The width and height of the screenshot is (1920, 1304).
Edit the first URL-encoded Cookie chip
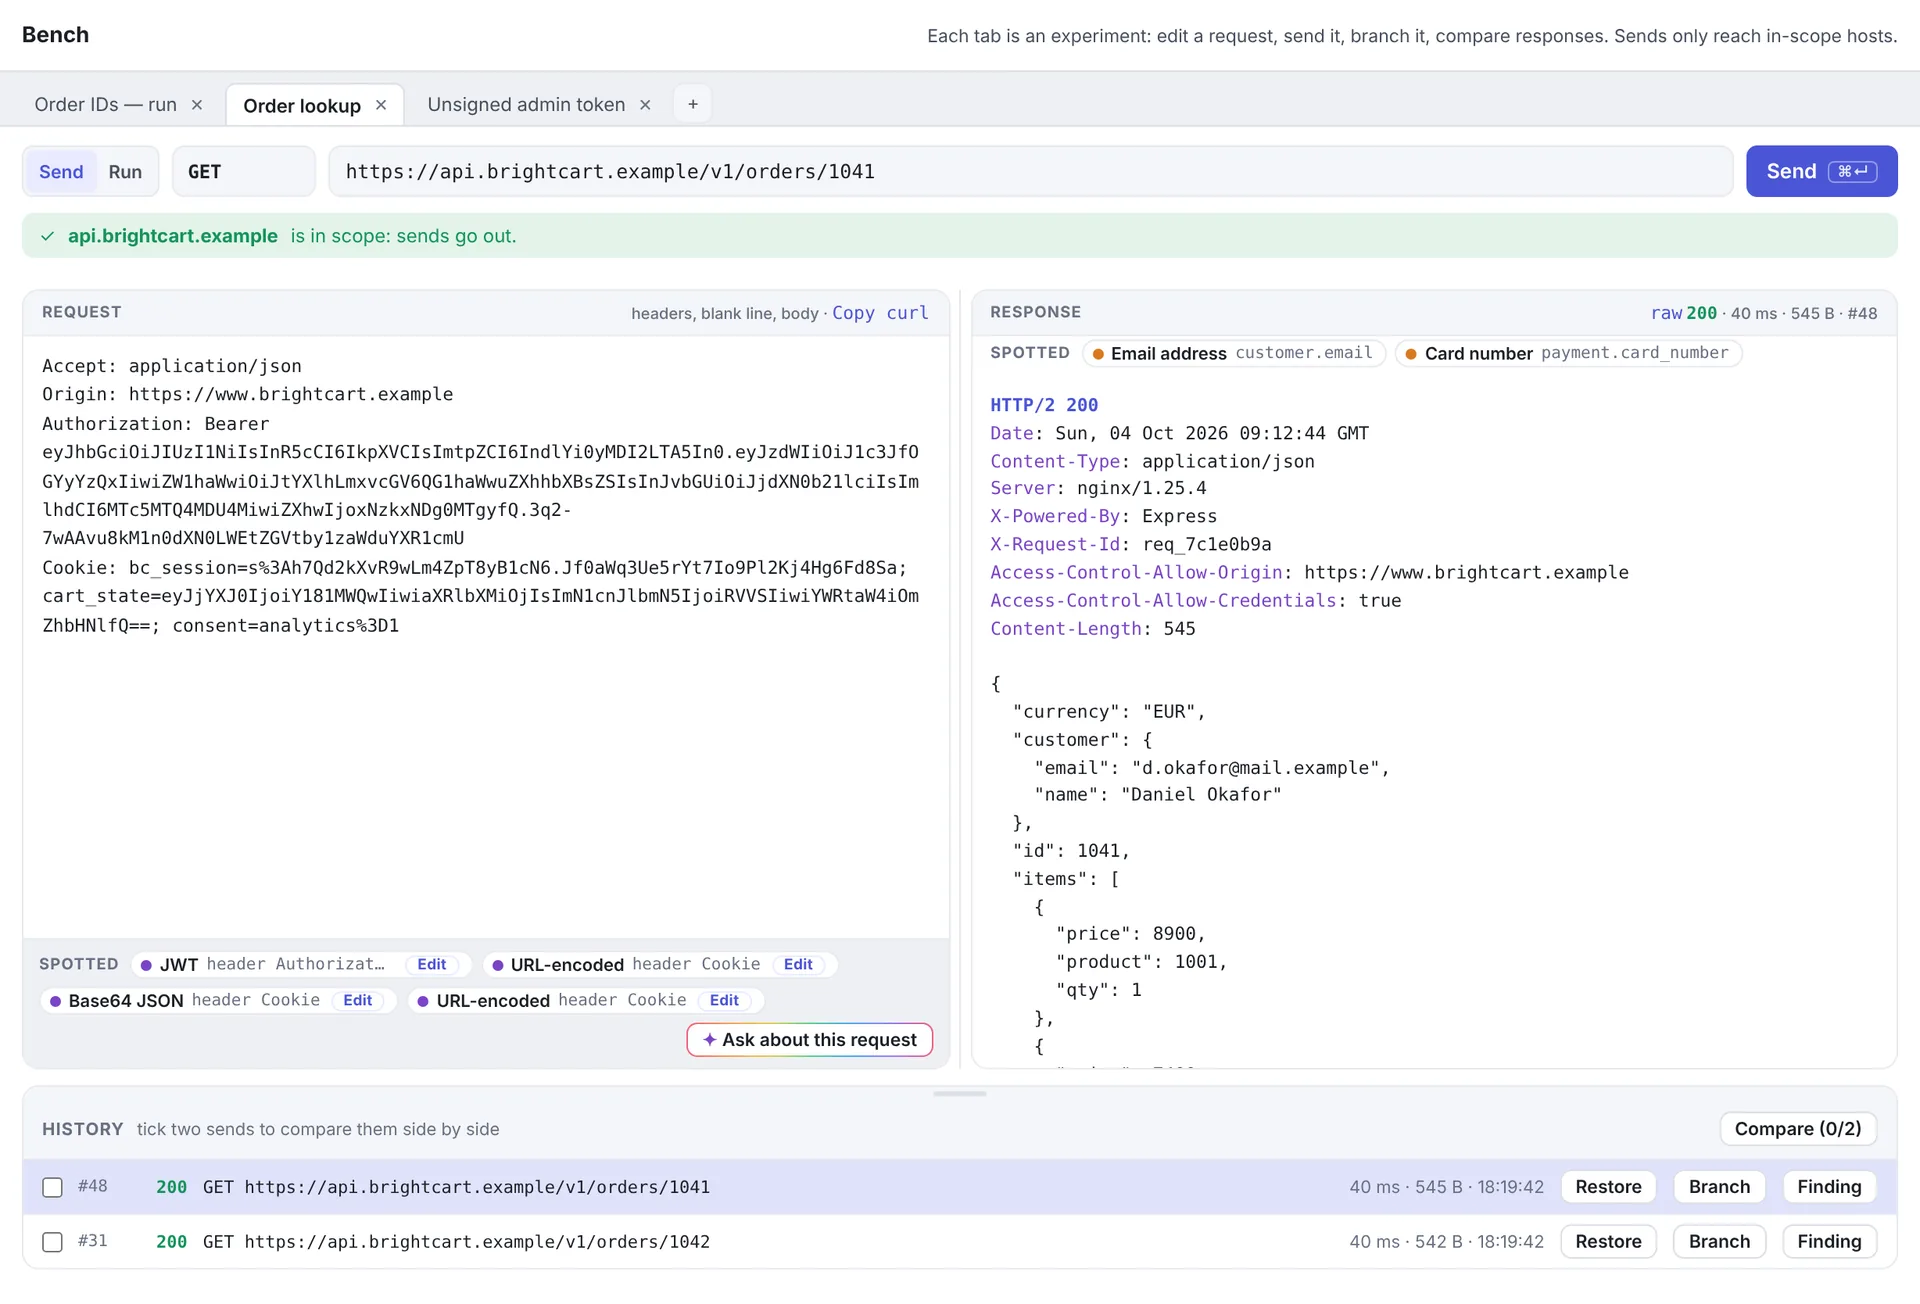798,965
